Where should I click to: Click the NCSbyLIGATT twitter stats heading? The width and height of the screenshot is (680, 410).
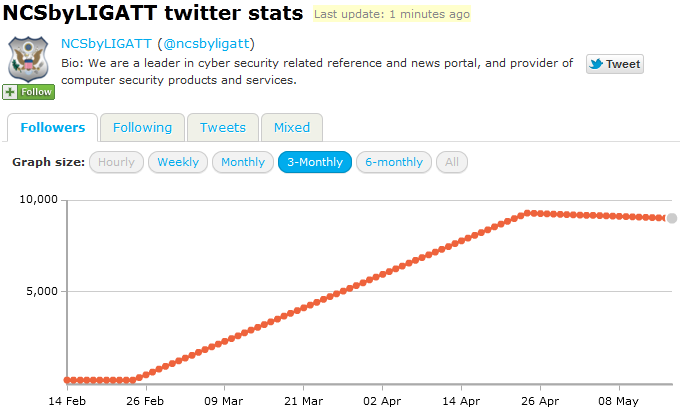(154, 14)
